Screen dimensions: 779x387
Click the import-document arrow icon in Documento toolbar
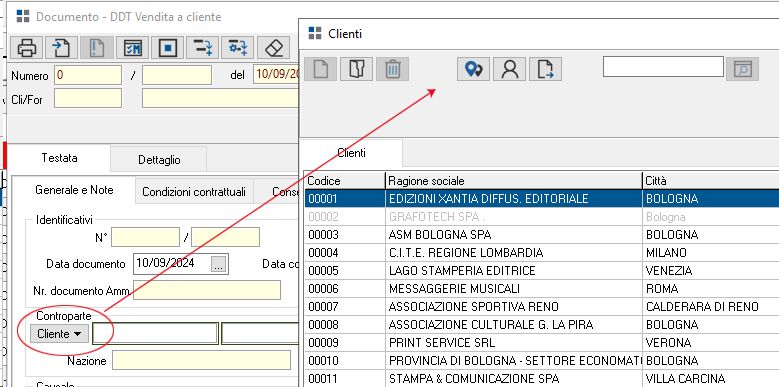62,48
